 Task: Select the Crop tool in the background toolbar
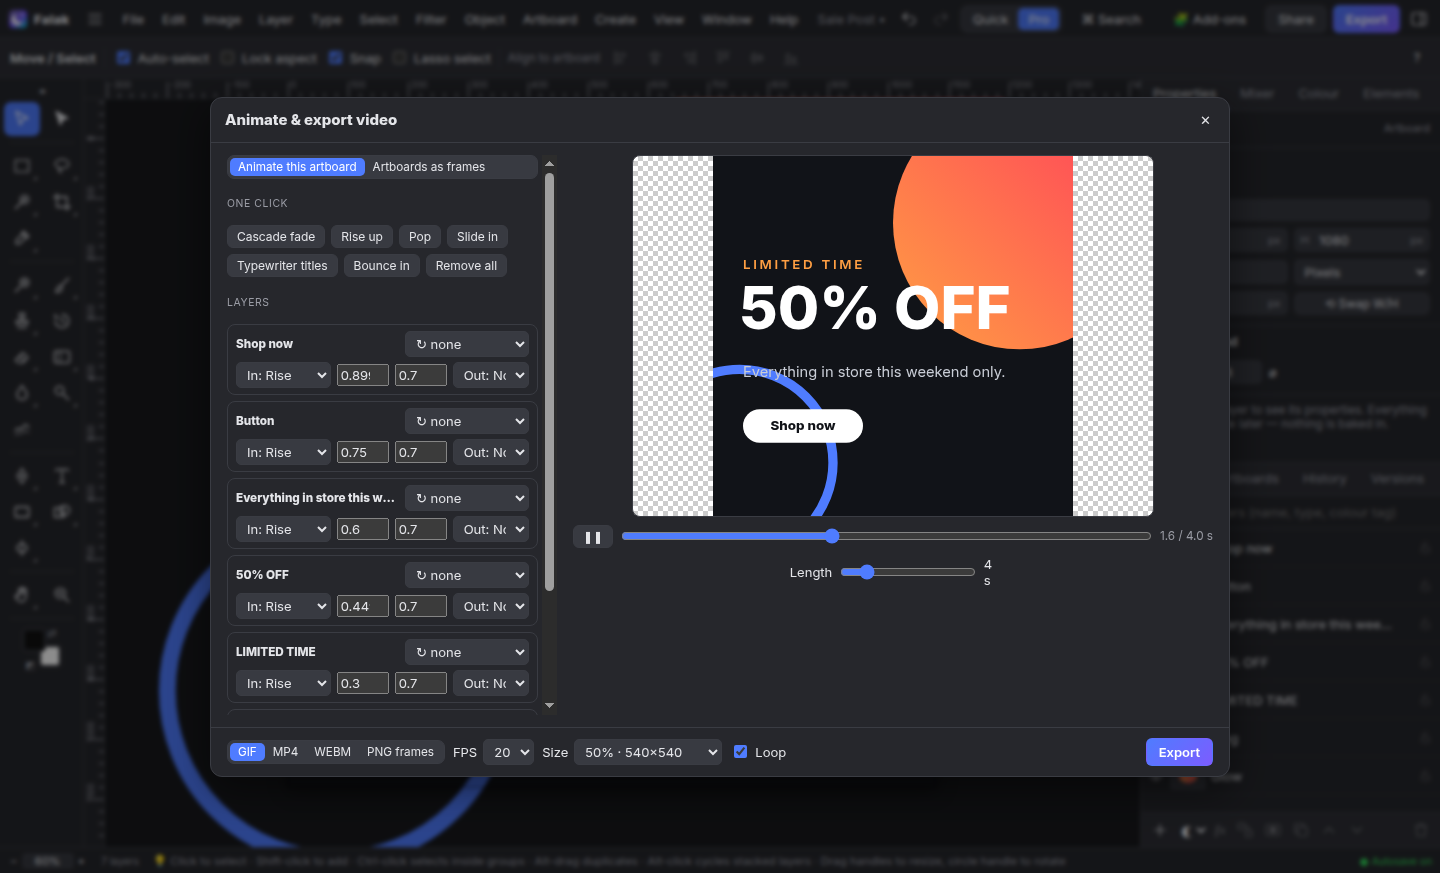[62, 202]
